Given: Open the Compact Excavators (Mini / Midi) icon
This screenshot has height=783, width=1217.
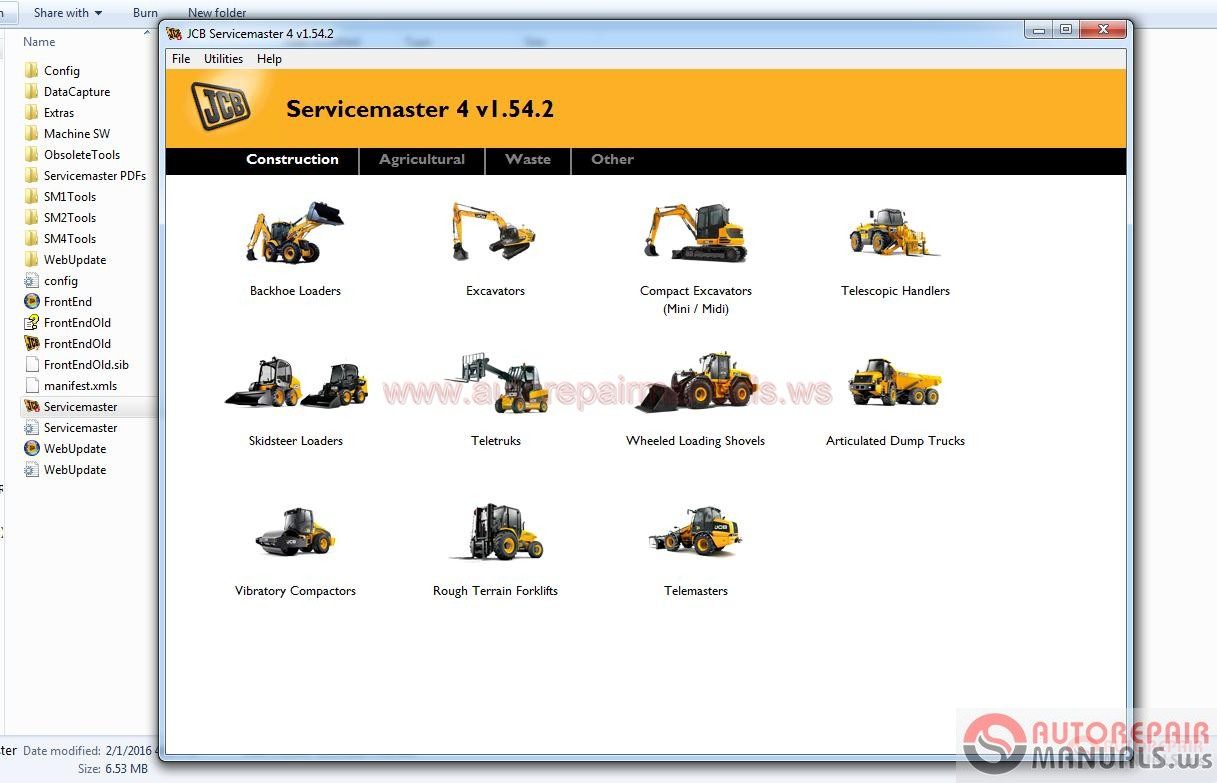Looking at the screenshot, I should 695,232.
